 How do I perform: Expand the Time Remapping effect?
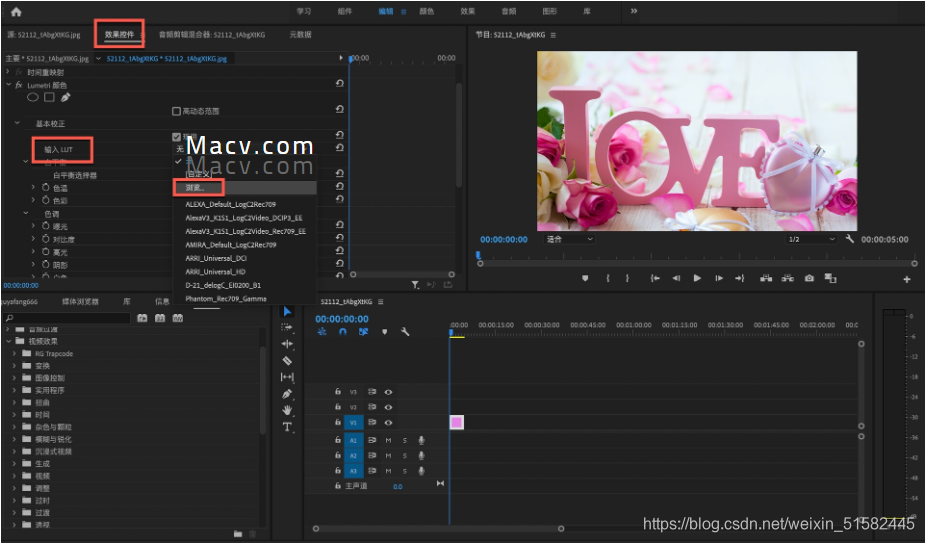coord(8,71)
